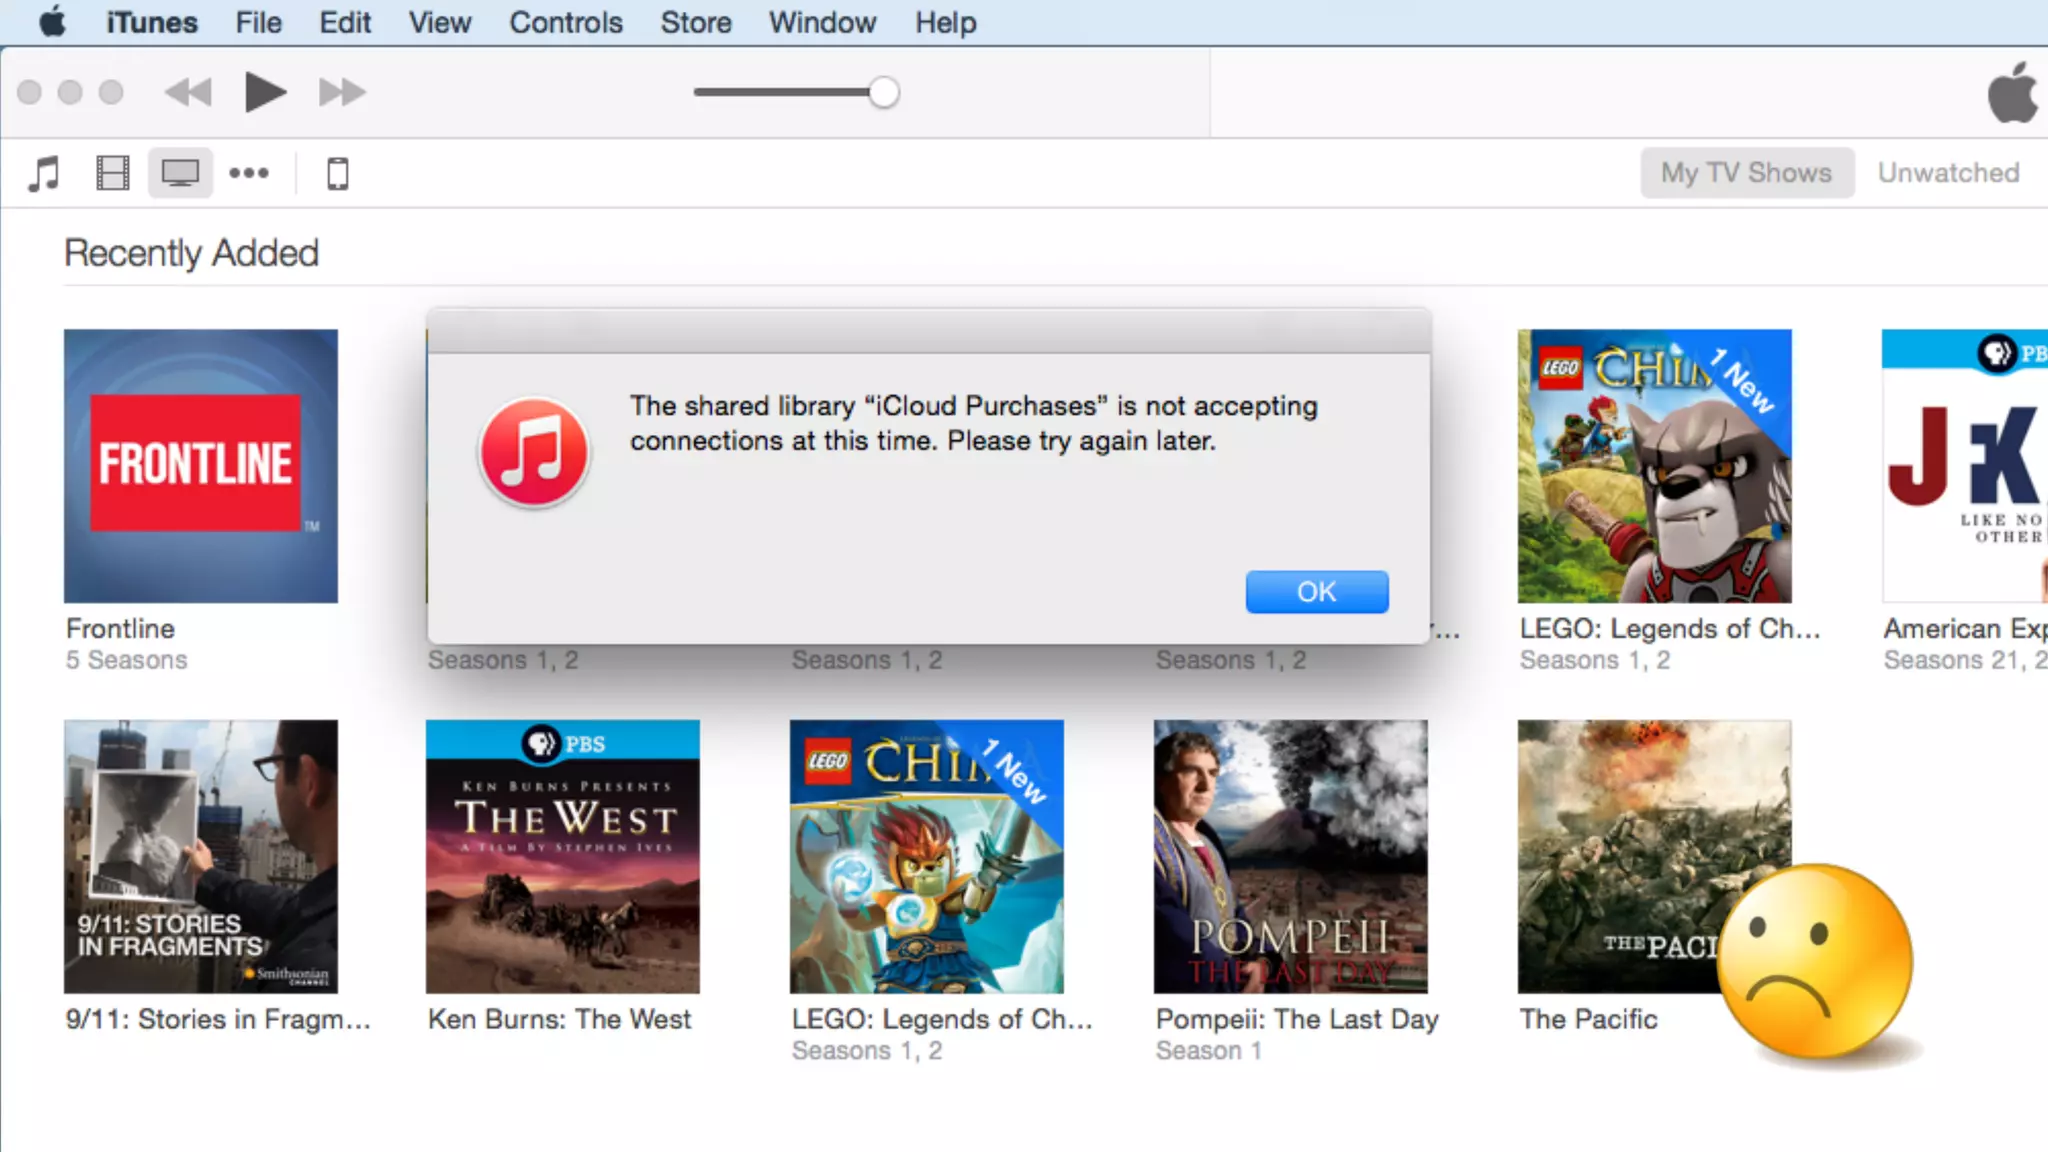
Task: Click the 9/11: Stories in Fragments title
Action: (218, 1019)
